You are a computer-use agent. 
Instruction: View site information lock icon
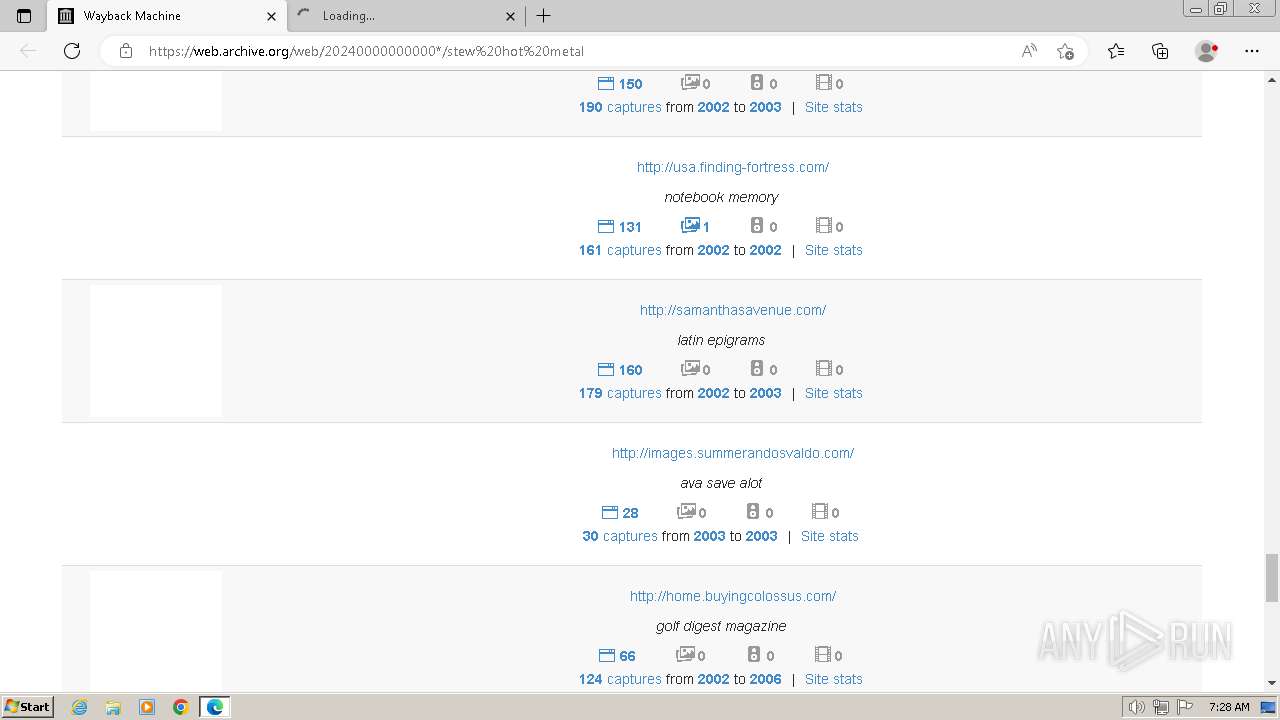(126, 51)
